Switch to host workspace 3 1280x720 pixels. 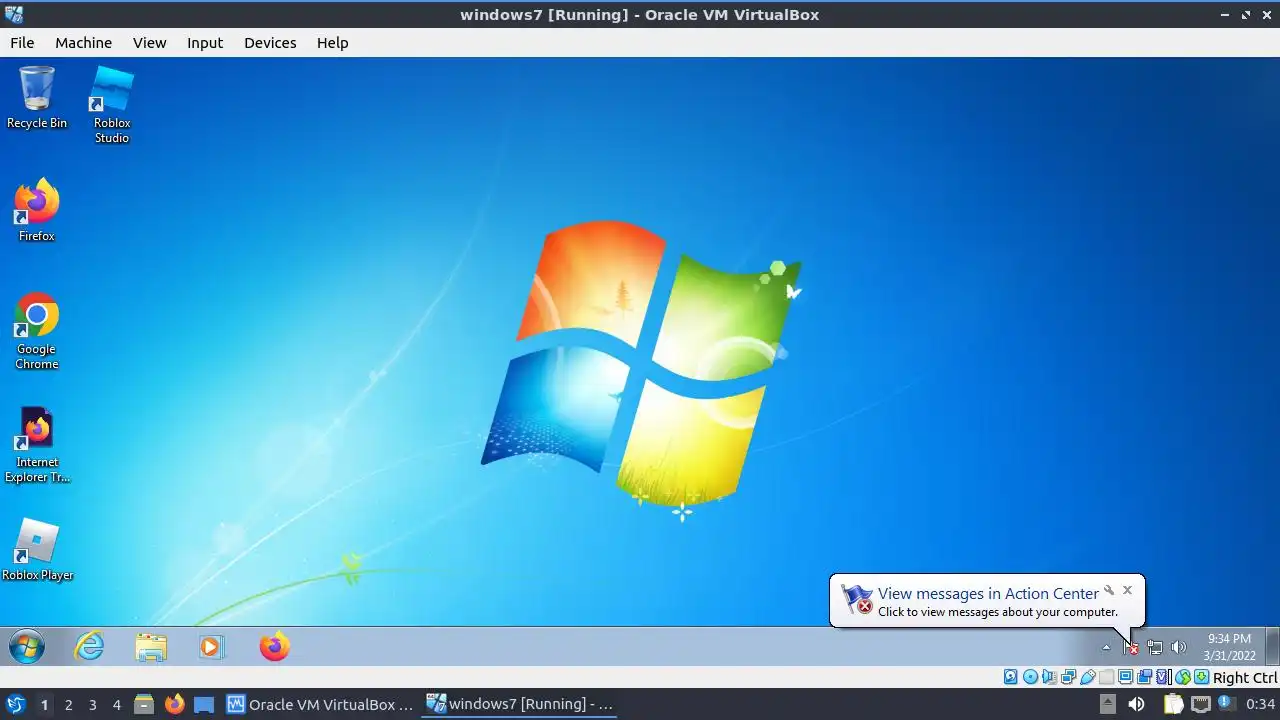[x=92, y=704]
